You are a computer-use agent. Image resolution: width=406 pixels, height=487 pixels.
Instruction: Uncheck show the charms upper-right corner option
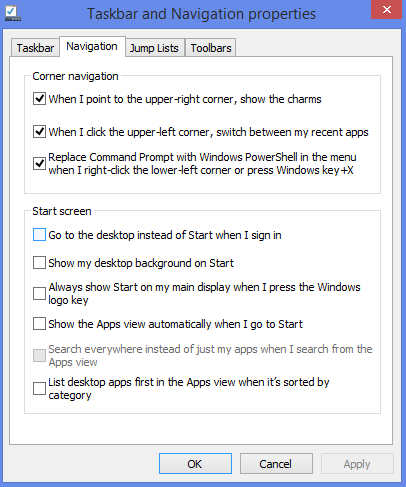(39, 99)
